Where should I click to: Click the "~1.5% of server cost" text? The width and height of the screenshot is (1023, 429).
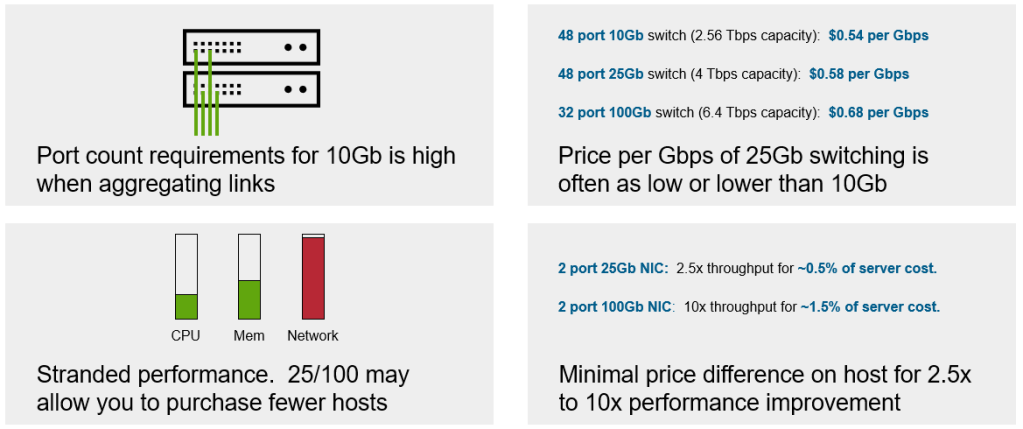(x=870, y=306)
